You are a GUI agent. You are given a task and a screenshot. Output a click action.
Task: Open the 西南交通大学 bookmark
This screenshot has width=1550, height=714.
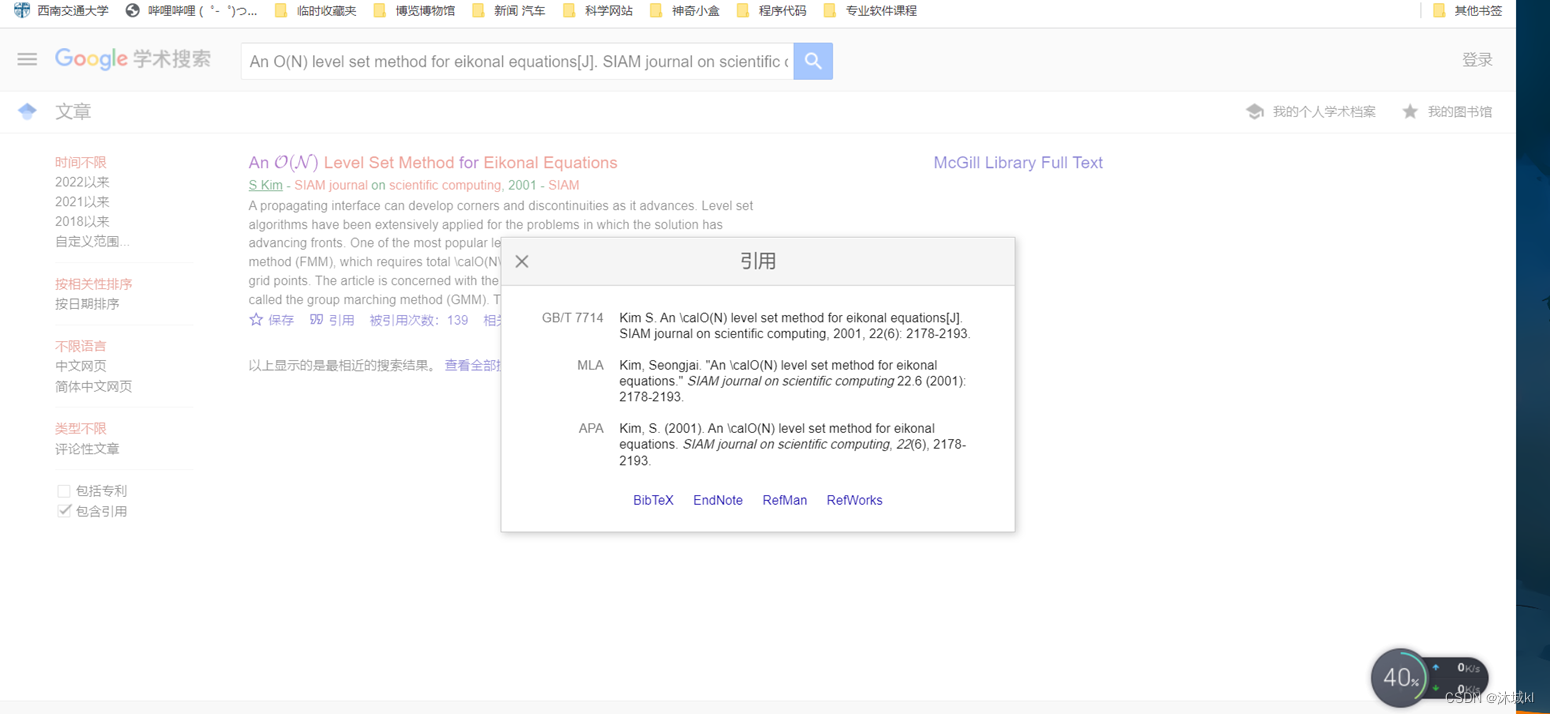[x=61, y=10]
